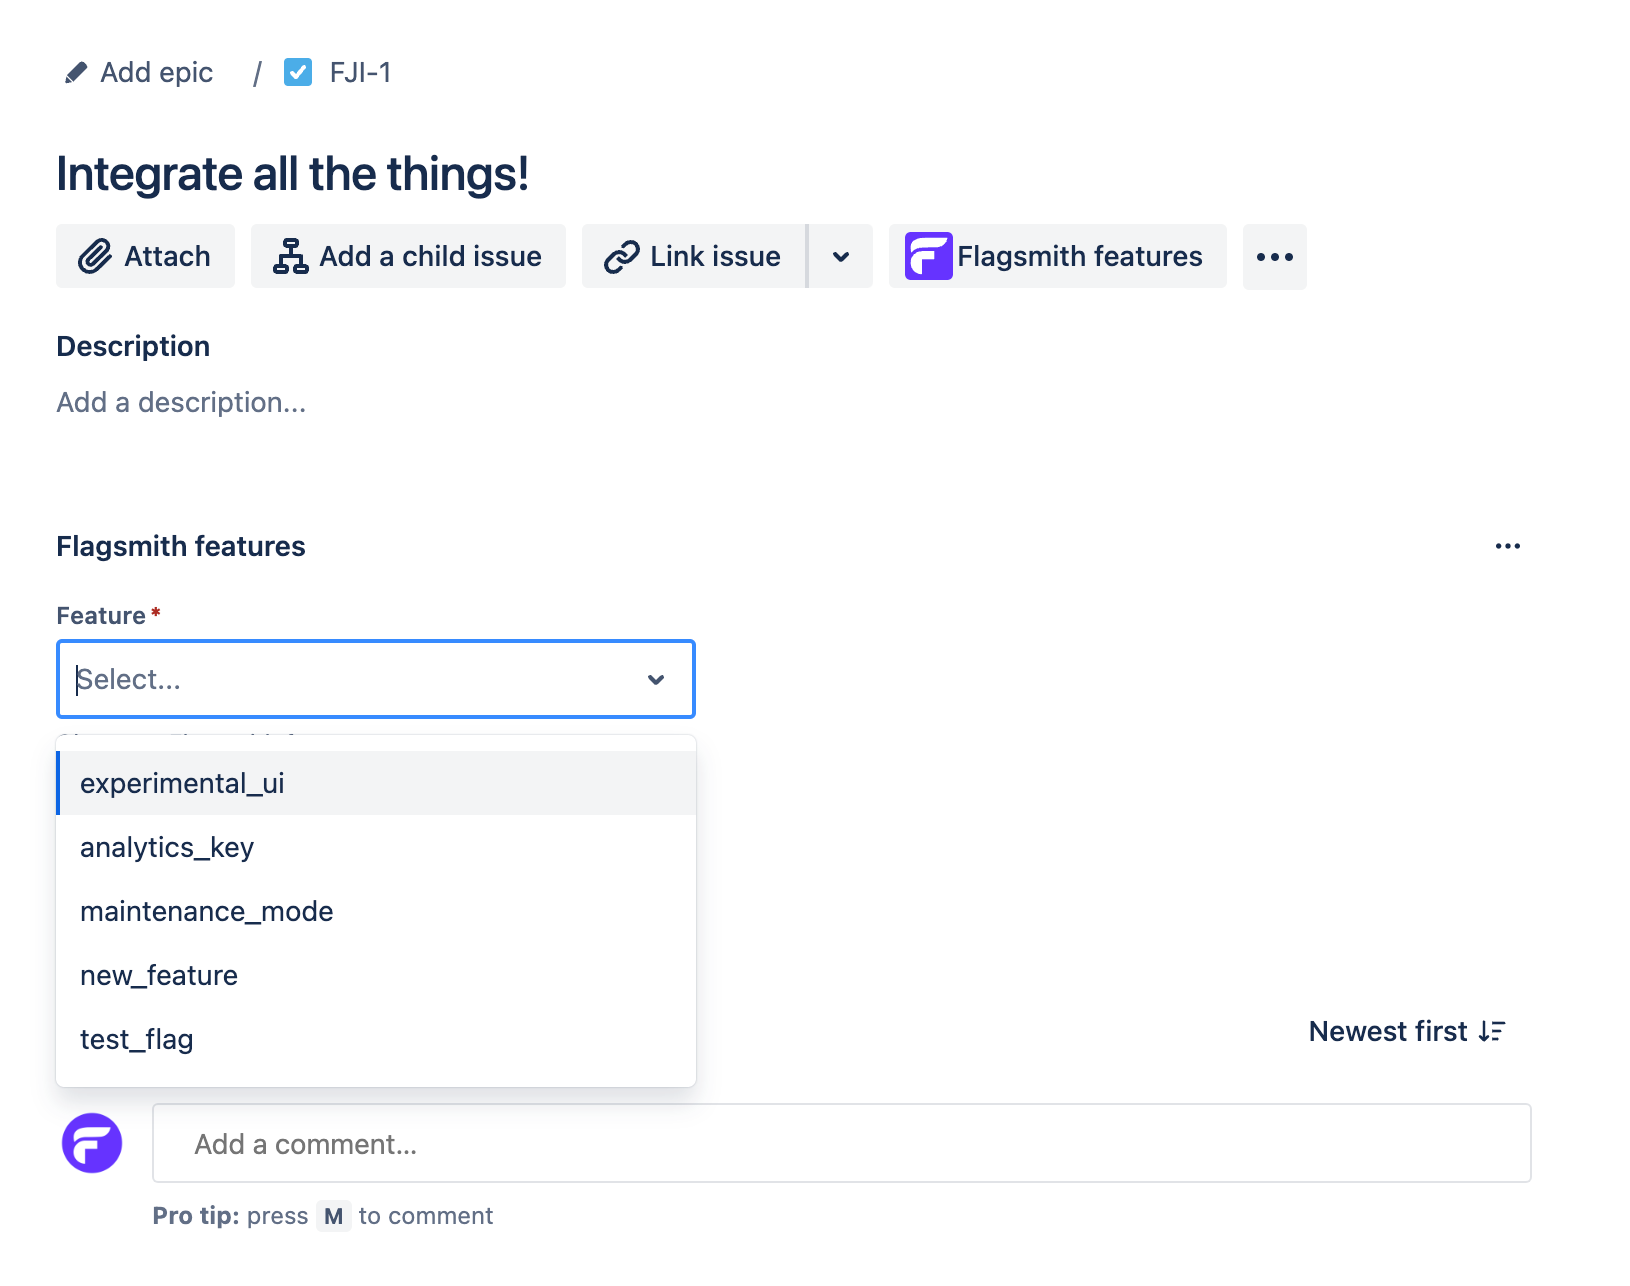Screen dimensions: 1630x1286
Task: Open the Flagsmith features section ellipsis menu
Action: (1507, 546)
